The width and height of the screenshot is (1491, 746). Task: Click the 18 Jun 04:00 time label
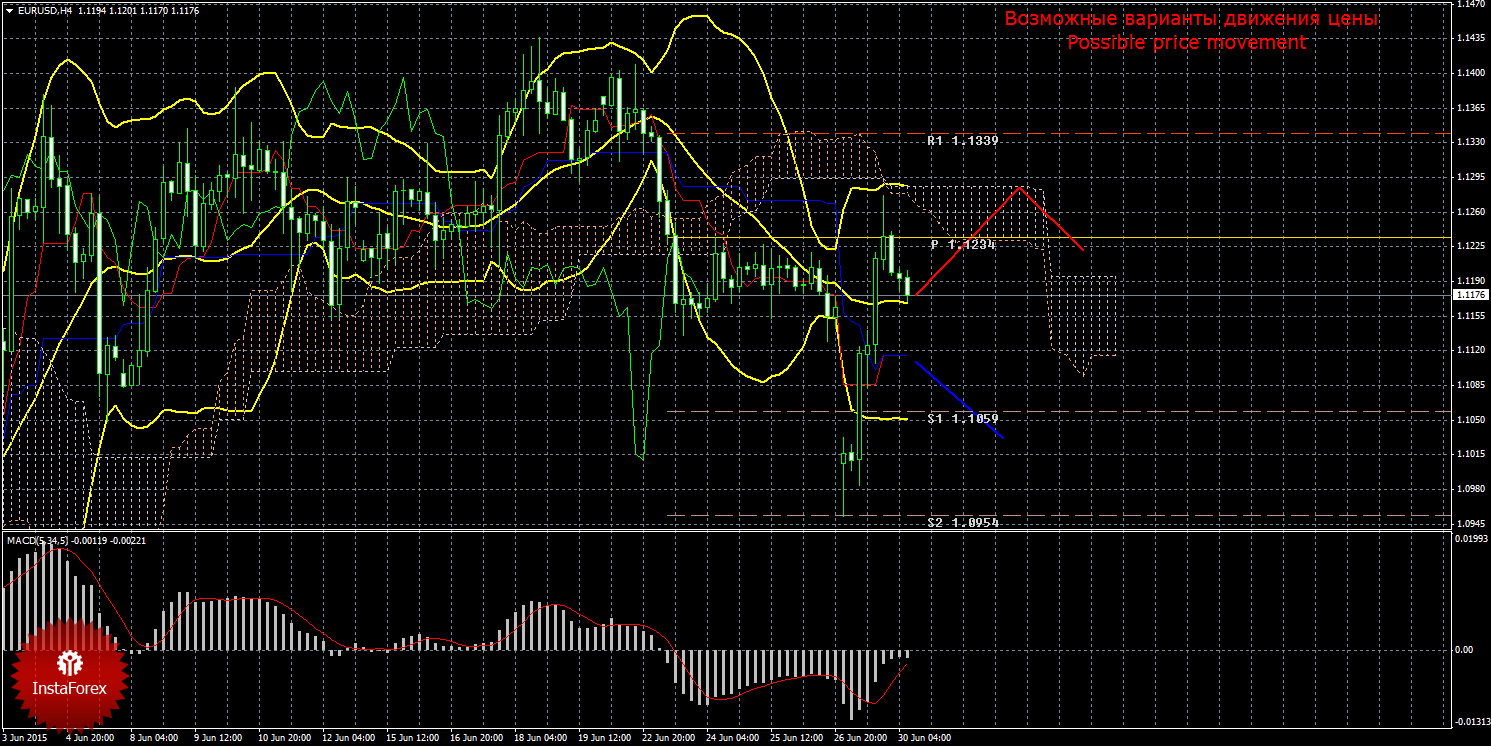[x=540, y=738]
